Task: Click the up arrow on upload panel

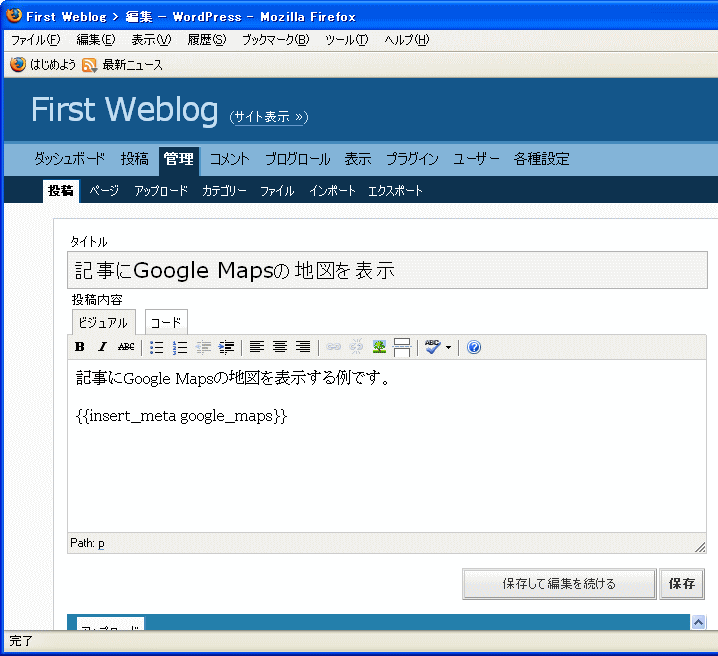Action: pyautogui.click(x=698, y=622)
